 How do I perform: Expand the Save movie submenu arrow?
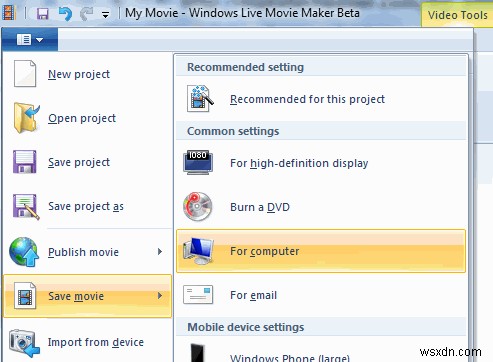tap(160, 296)
